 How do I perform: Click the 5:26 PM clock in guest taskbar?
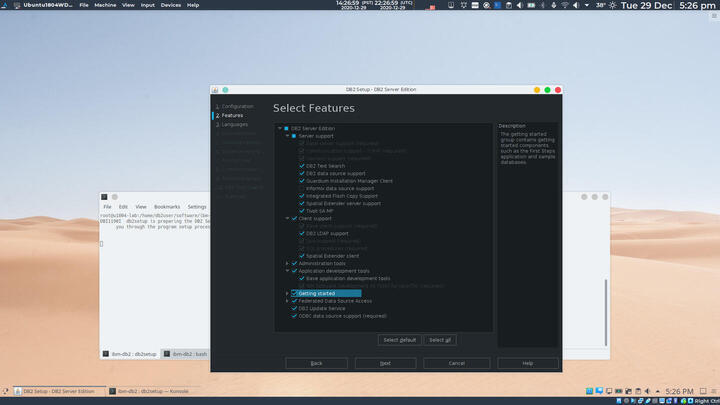click(x=679, y=391)
